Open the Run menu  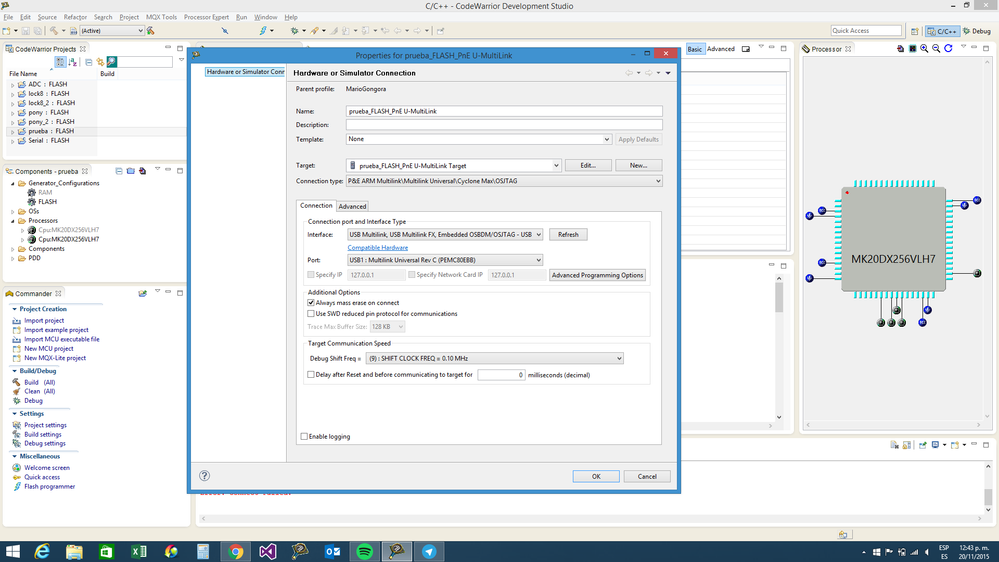pos(241,17)
